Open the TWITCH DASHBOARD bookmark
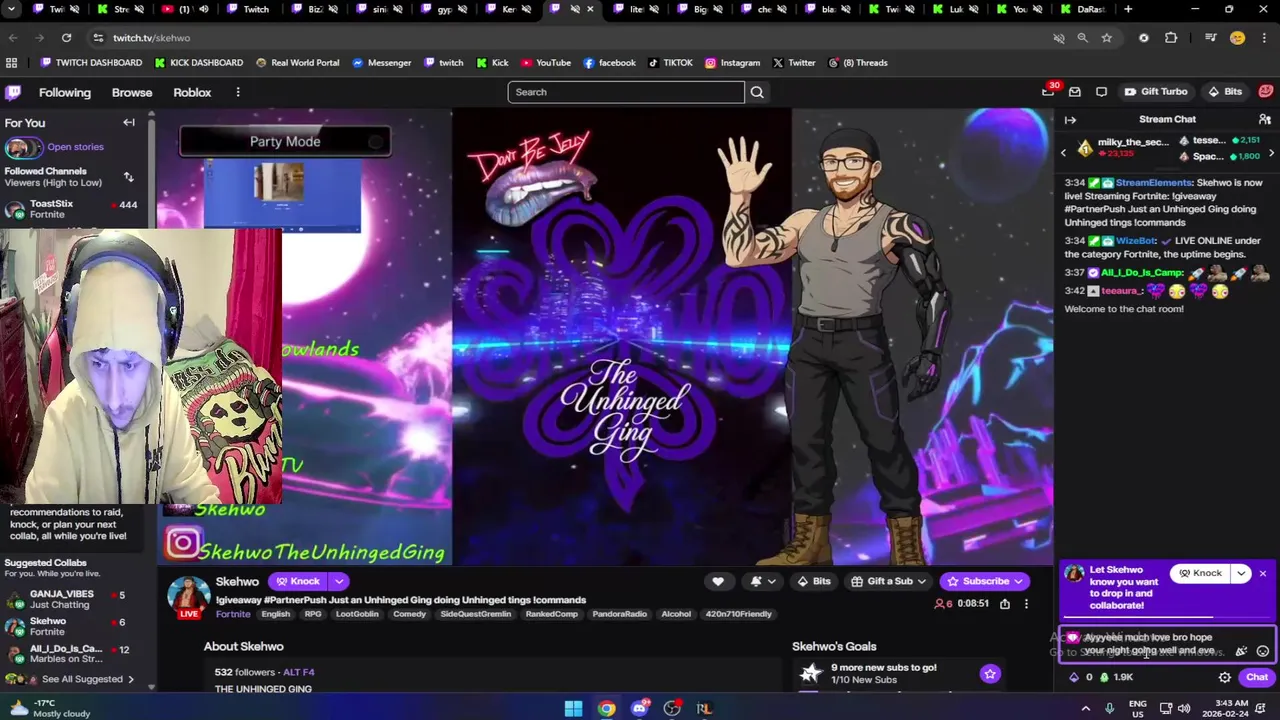Viewport: 1280px width, 720px height. [90, 62]
